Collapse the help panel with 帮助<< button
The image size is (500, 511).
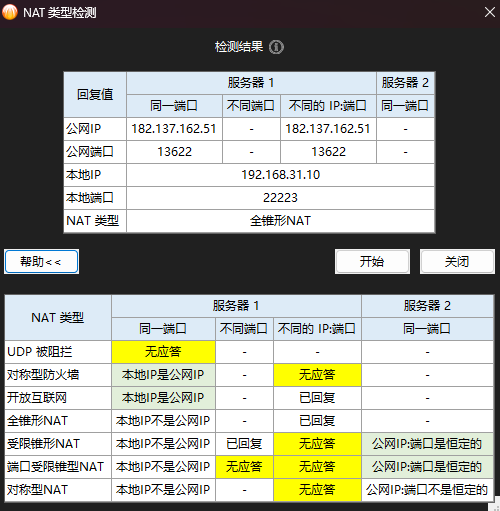[42, 262]
